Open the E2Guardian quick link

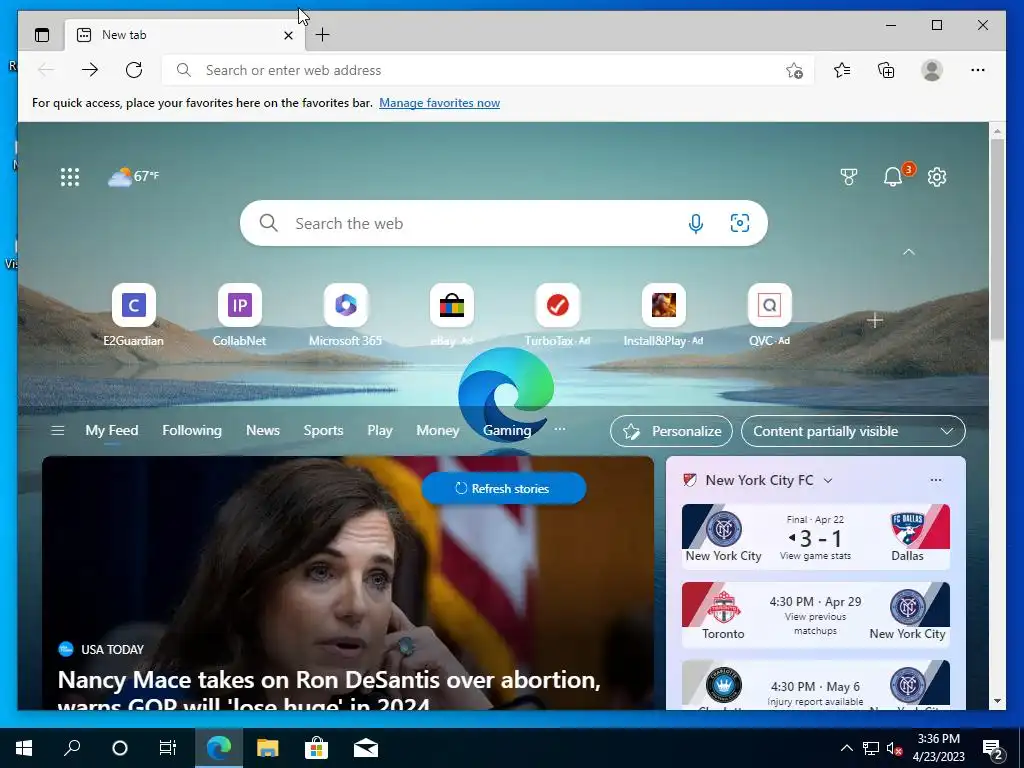coord(133,315)
